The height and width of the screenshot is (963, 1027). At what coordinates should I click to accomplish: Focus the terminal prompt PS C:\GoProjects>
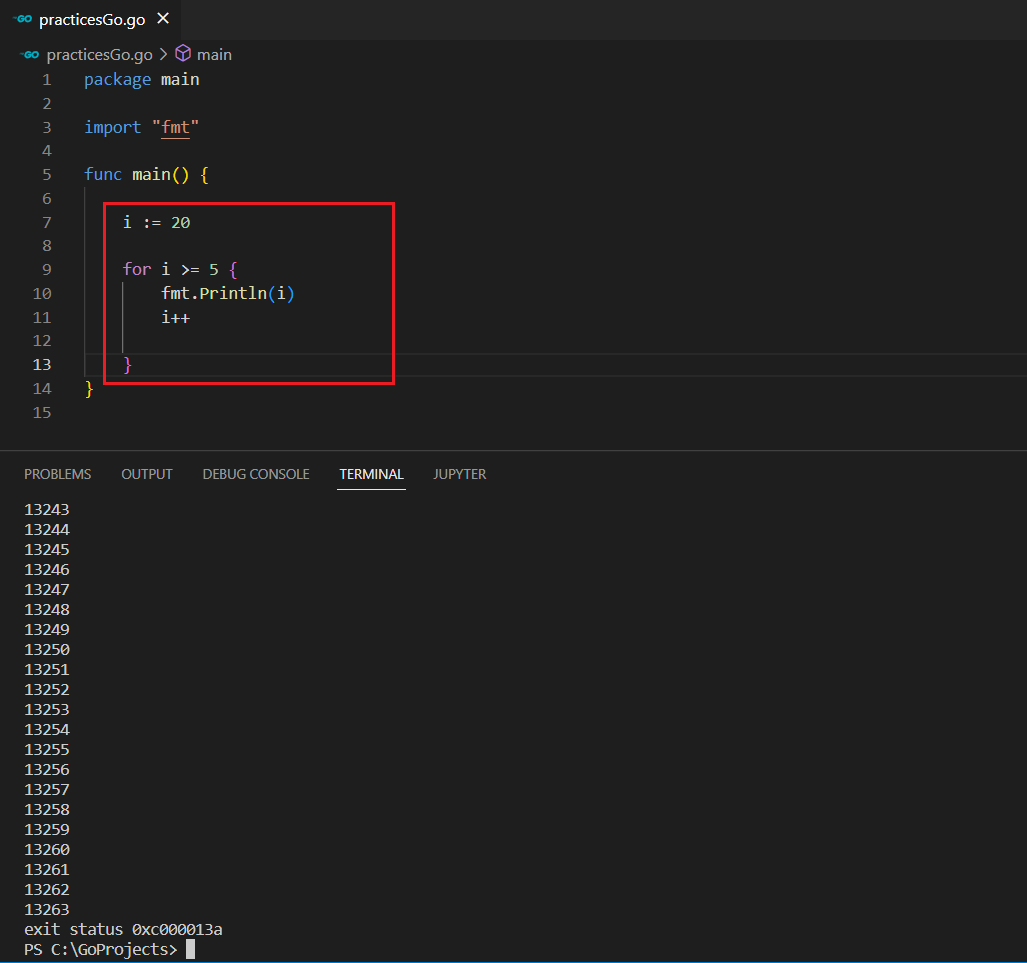pyautogui.click(x=100, y=949)
